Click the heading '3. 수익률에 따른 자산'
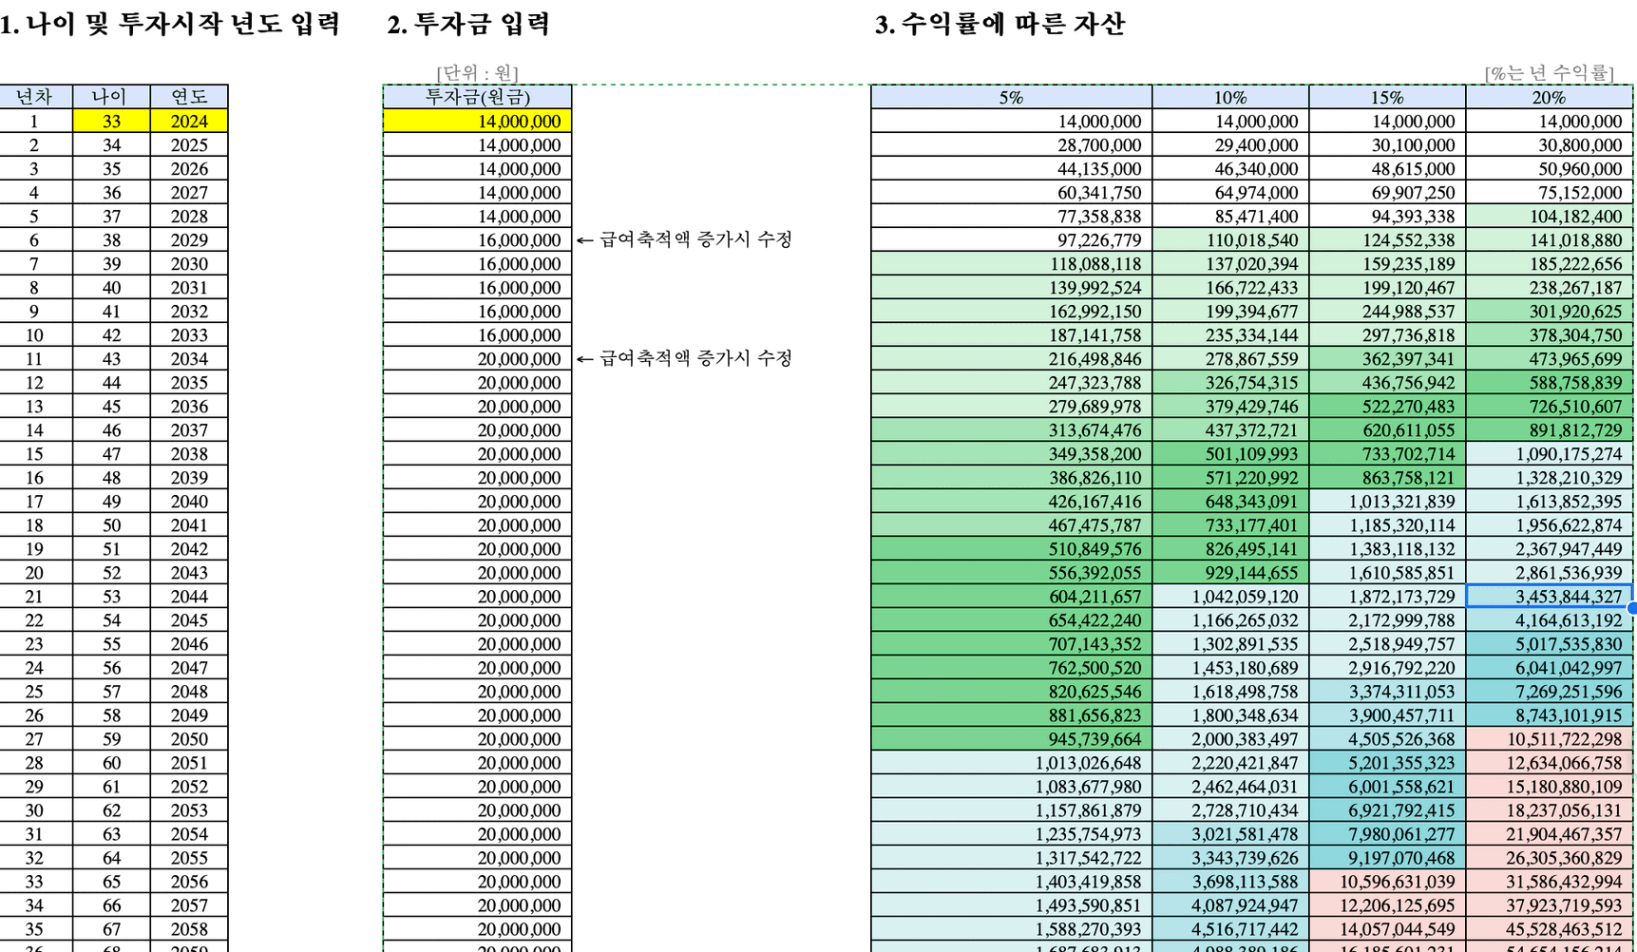This screenshot has height=952, width=1637. 1000,24
